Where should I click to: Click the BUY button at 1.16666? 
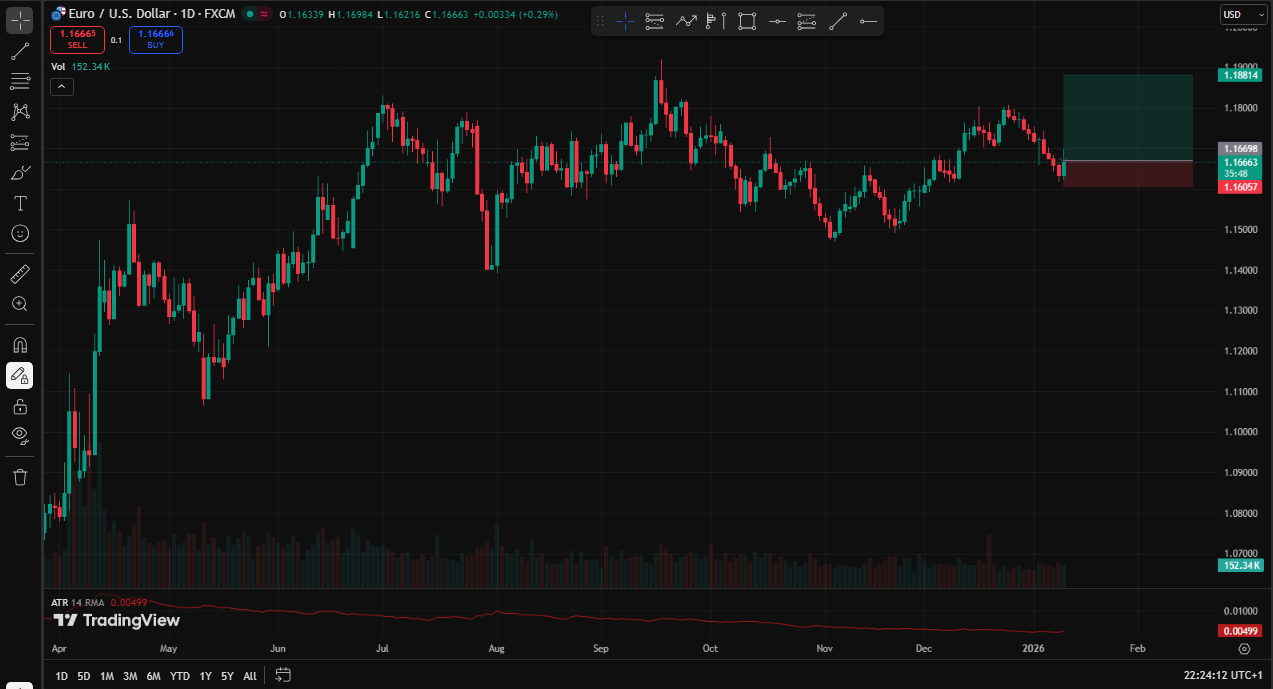coord(155,40)
